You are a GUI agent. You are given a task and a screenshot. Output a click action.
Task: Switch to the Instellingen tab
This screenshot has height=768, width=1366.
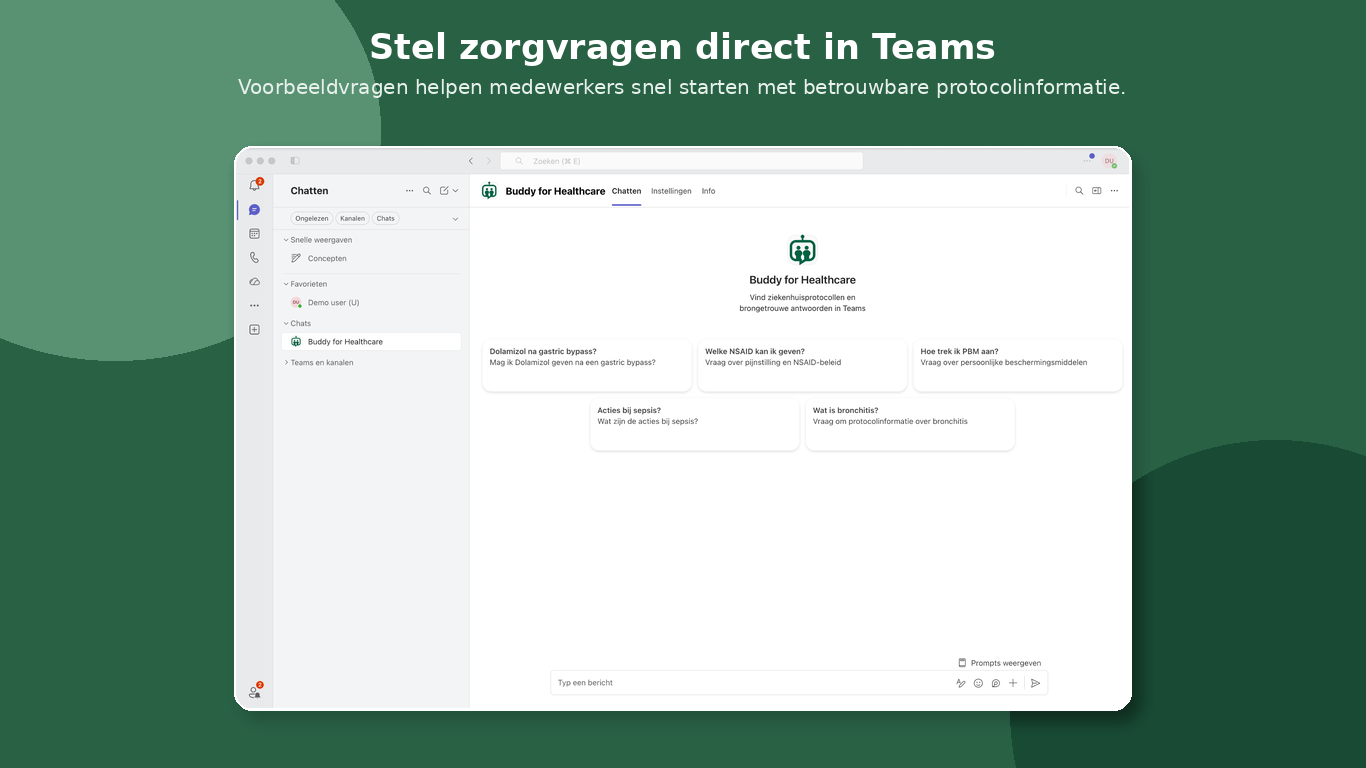(671, 191)
